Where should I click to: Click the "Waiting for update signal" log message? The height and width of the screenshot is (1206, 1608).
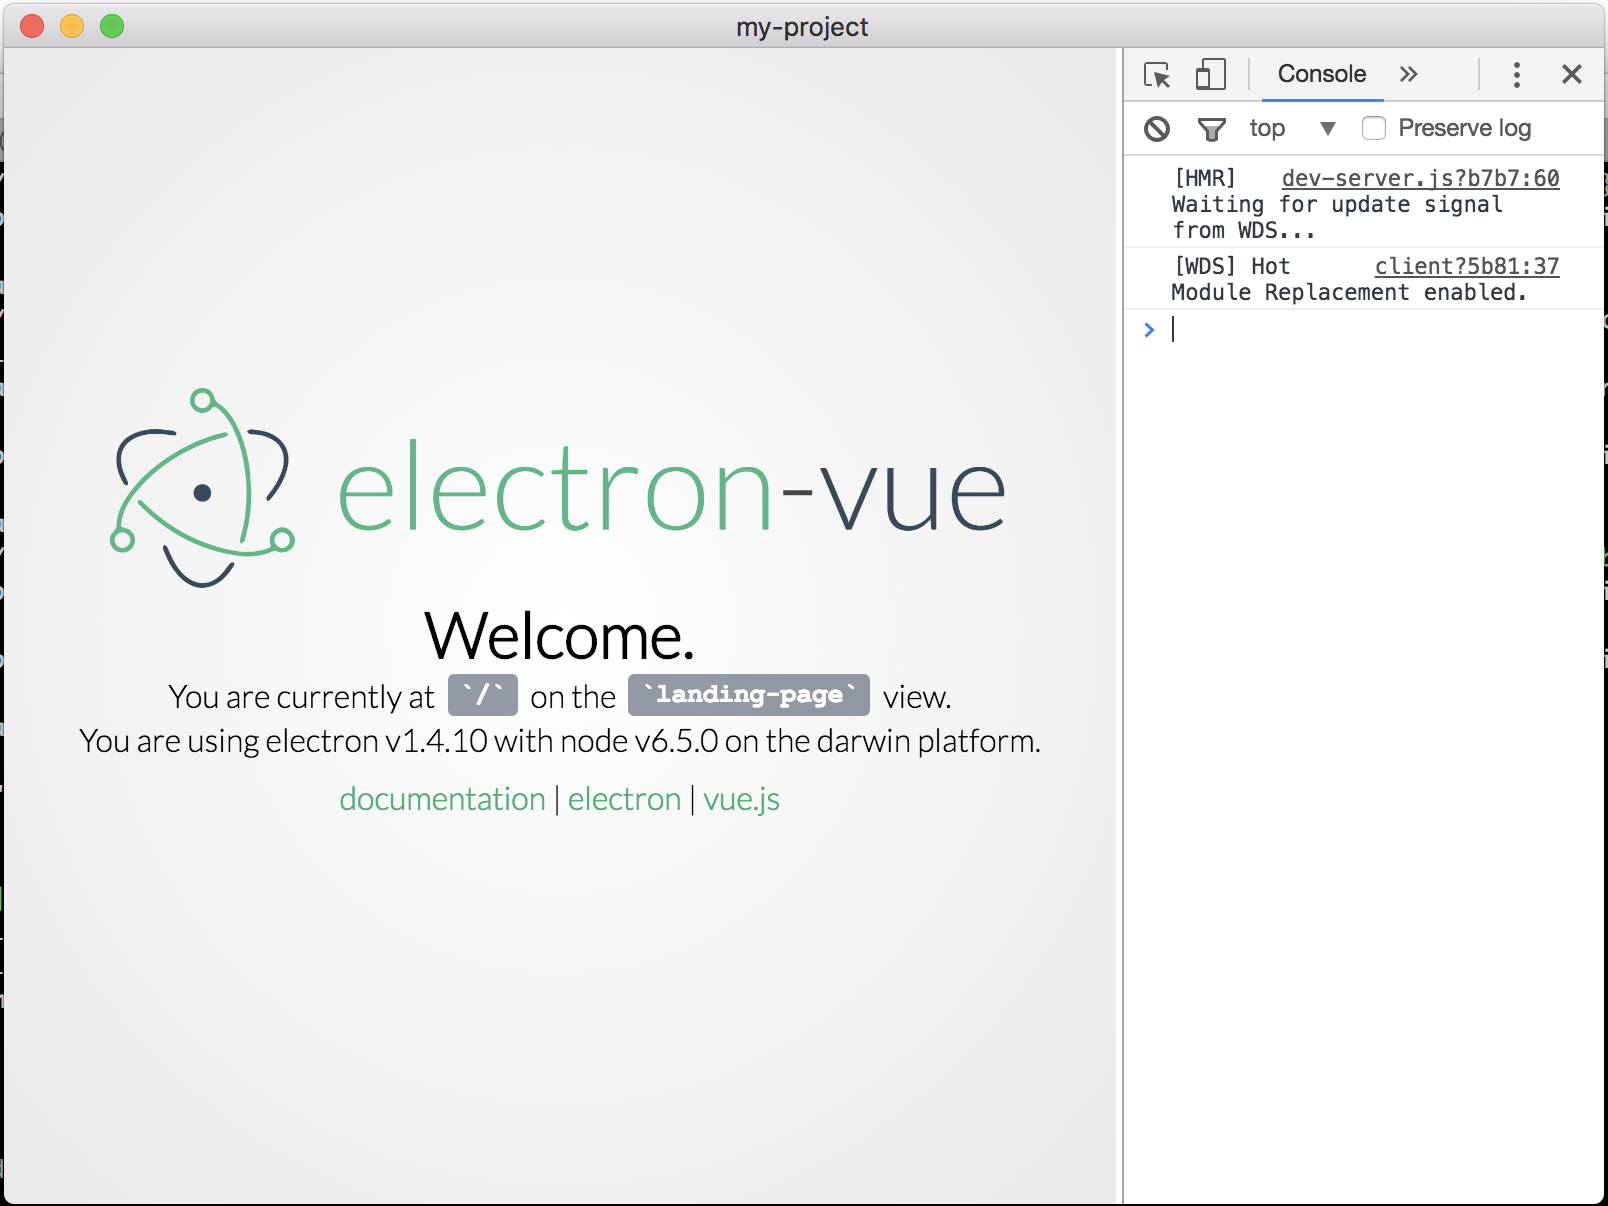tap(1337, 204)
